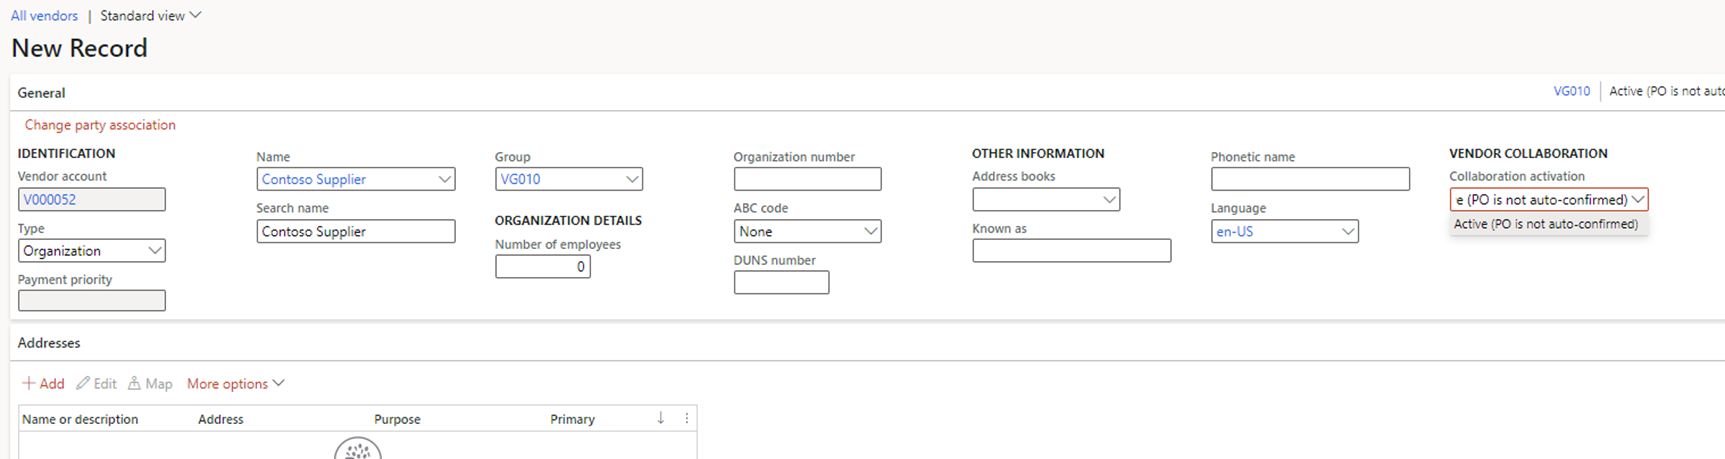Focus the Search name text field

tap(355, 231)
